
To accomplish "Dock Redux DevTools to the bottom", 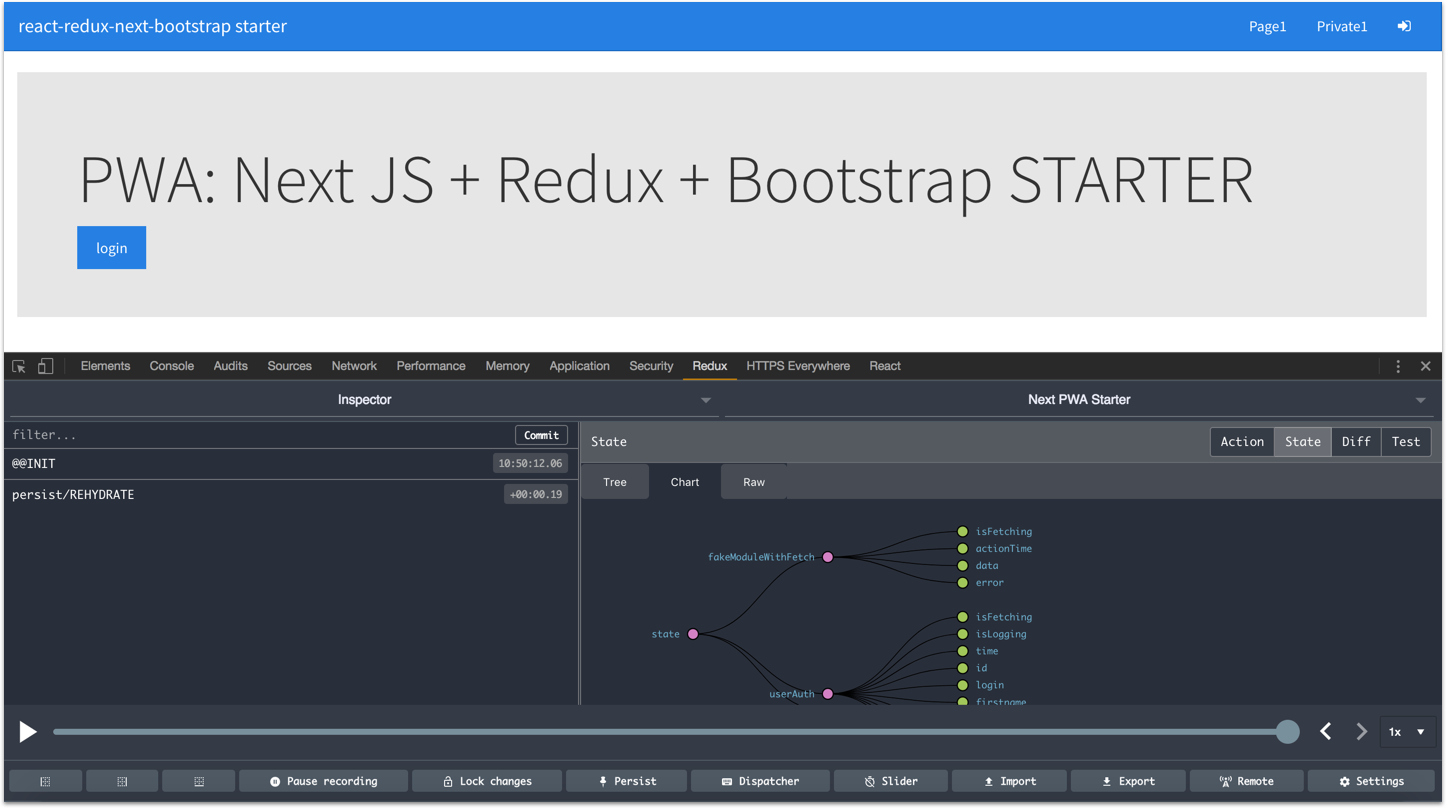I will (x=199, y=781).
